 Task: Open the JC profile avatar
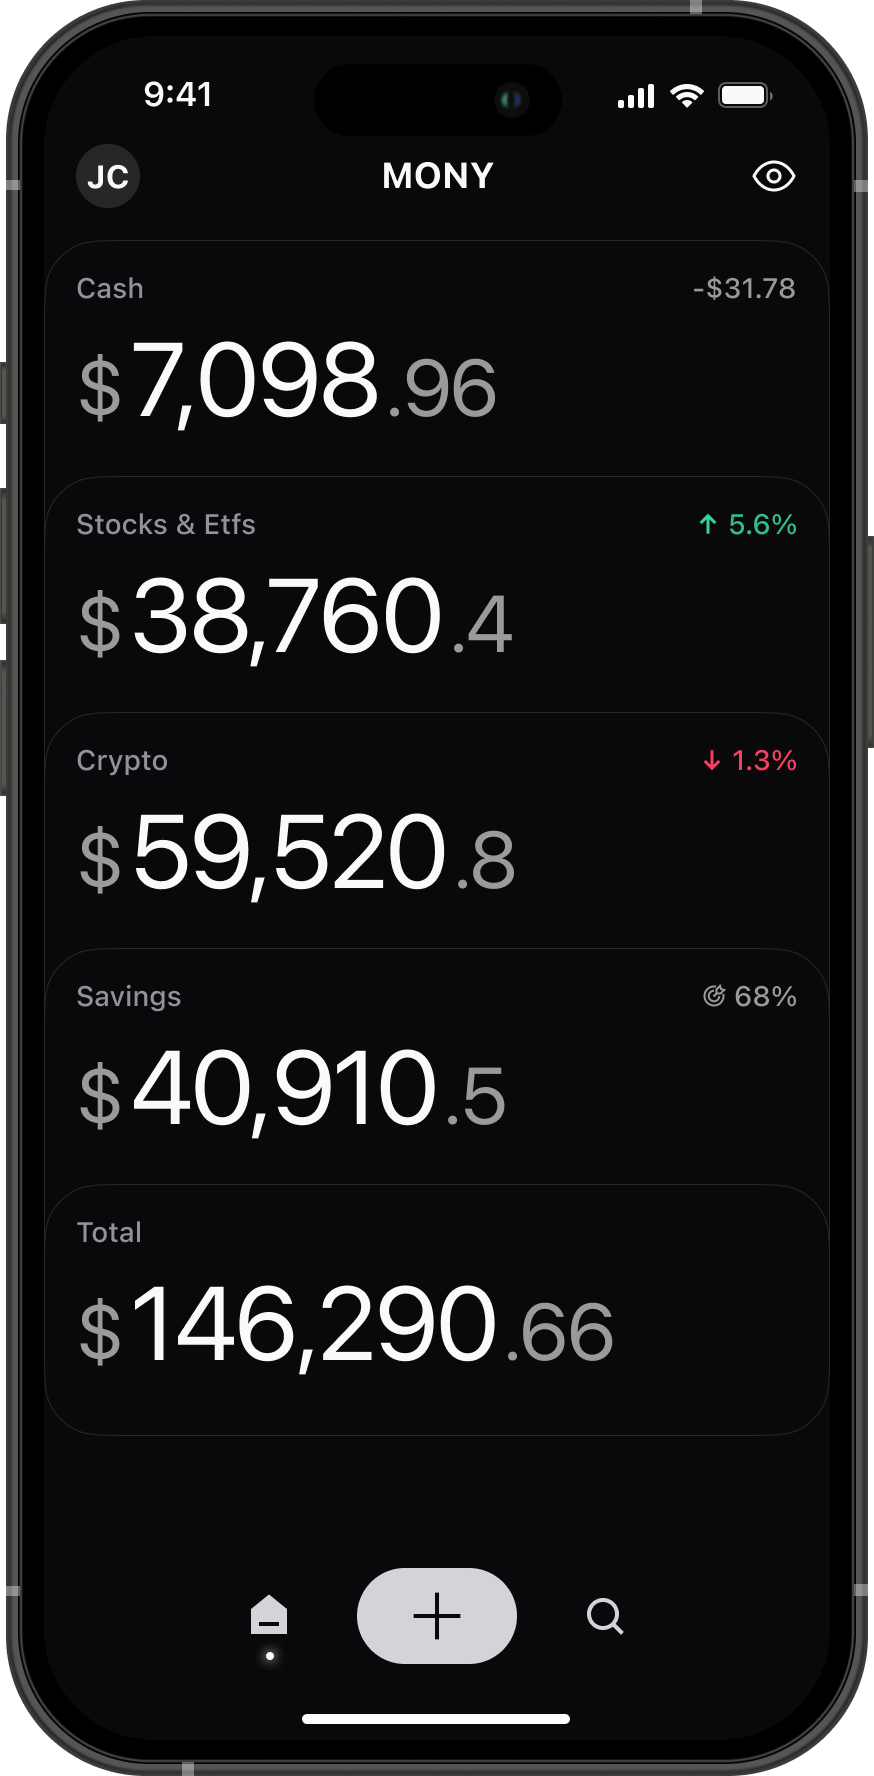108,177
